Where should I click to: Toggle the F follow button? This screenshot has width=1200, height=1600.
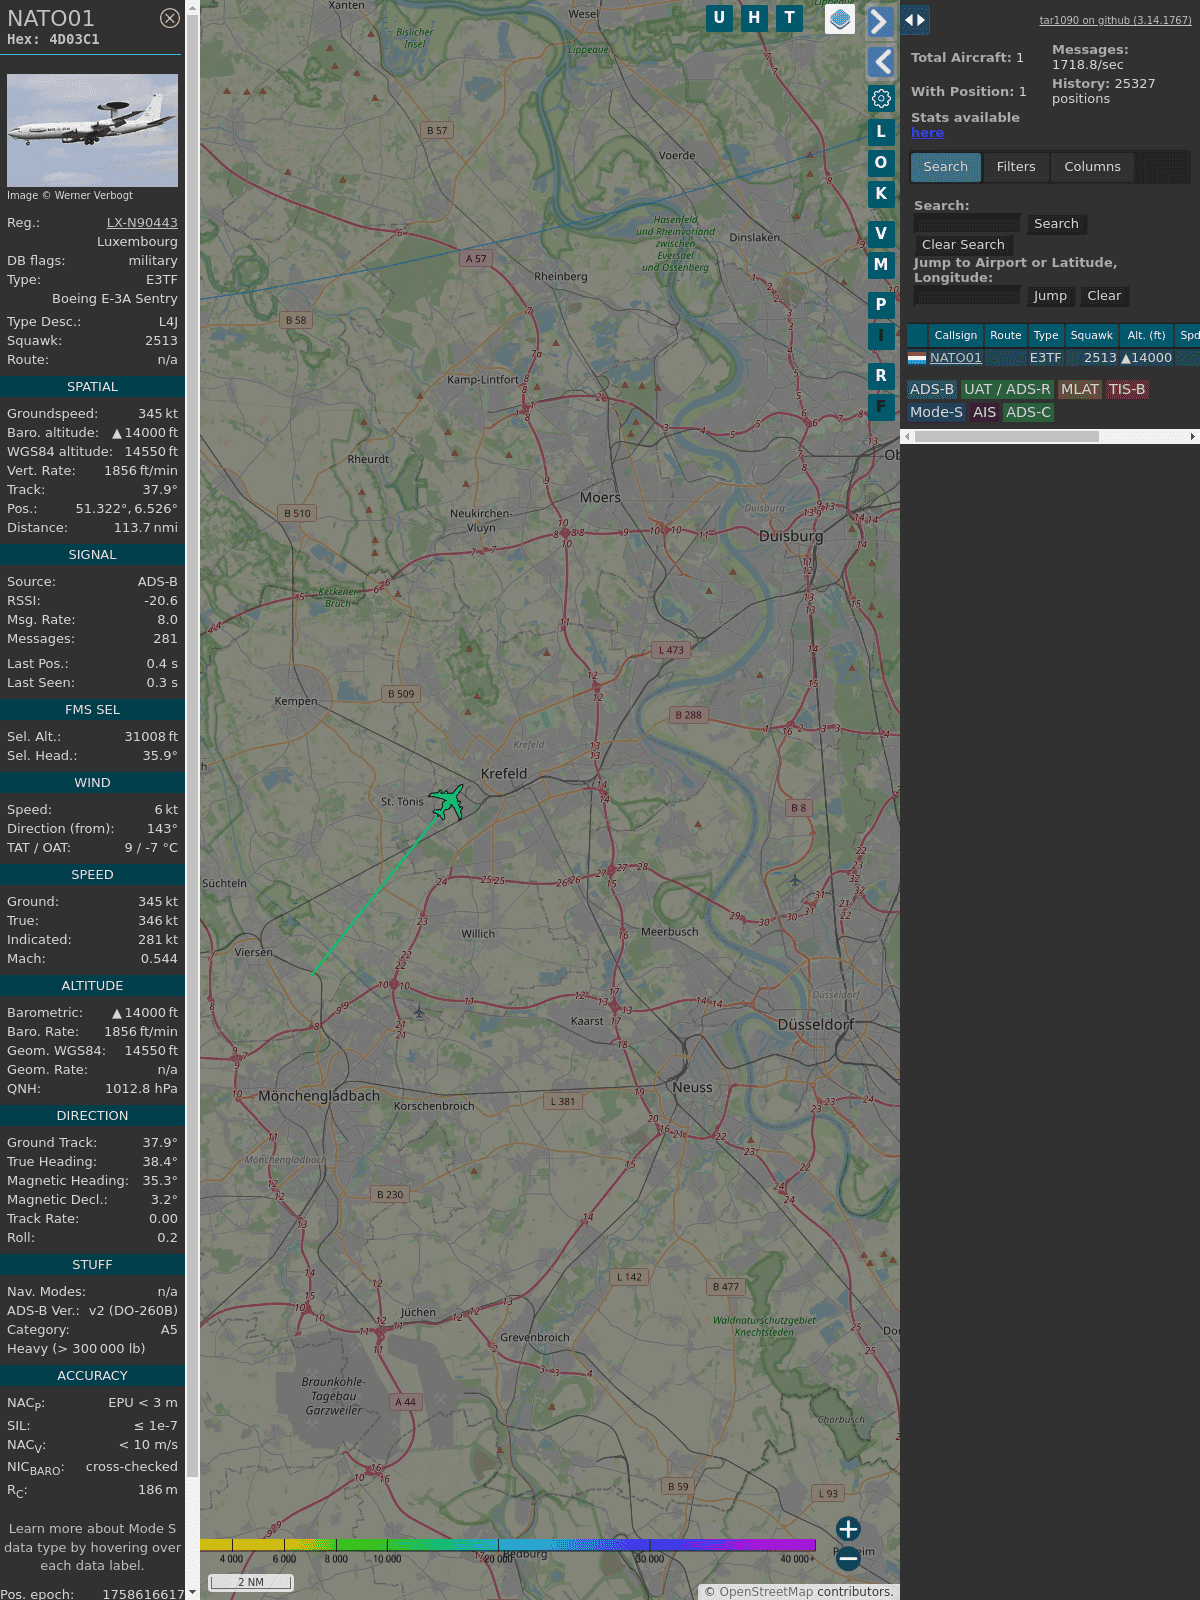[x=881, y=406]
